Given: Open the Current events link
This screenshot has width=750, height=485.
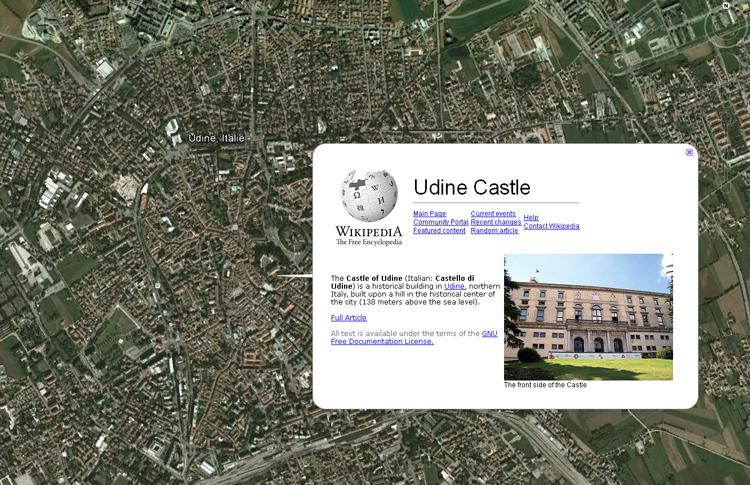Looking at the screenshot, I should 493,214.
